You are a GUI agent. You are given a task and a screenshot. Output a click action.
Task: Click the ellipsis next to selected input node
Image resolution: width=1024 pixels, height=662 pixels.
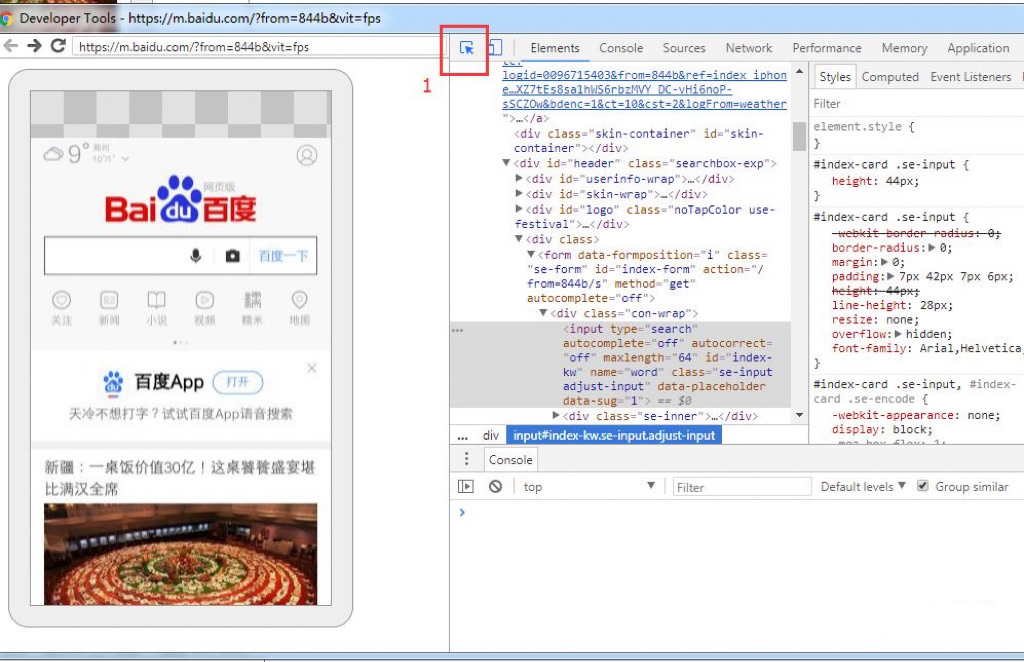pyautogui.click(x=457, y=330)
